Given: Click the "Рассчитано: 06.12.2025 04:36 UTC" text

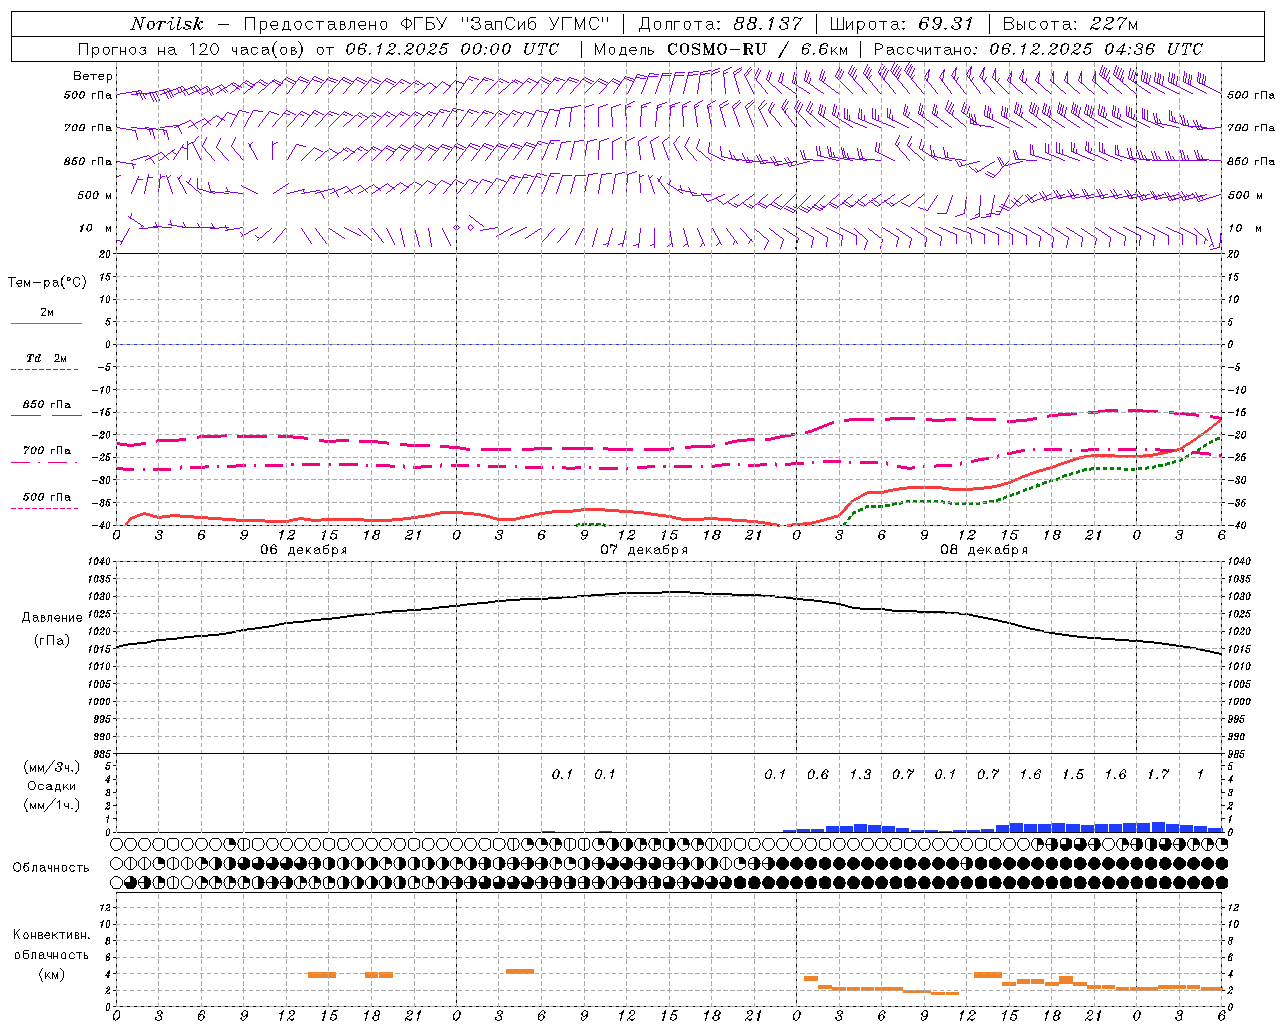Looking at the screenshot, I should (1038, 49).
